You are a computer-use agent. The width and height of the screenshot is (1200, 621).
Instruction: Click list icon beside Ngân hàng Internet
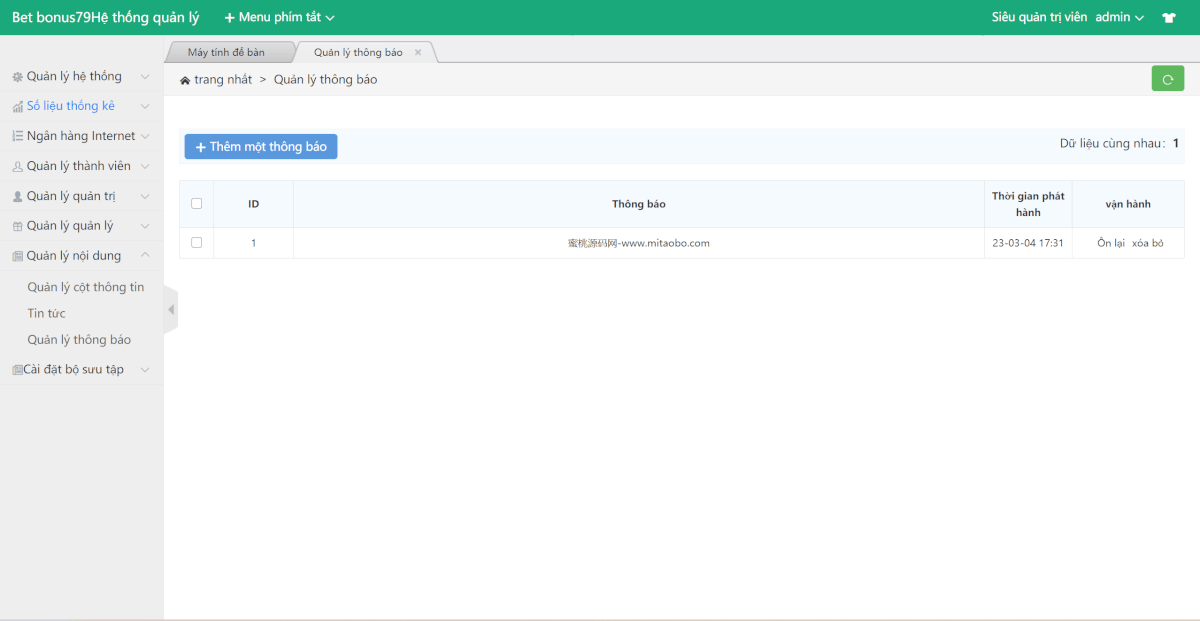[x=17, y=136]
